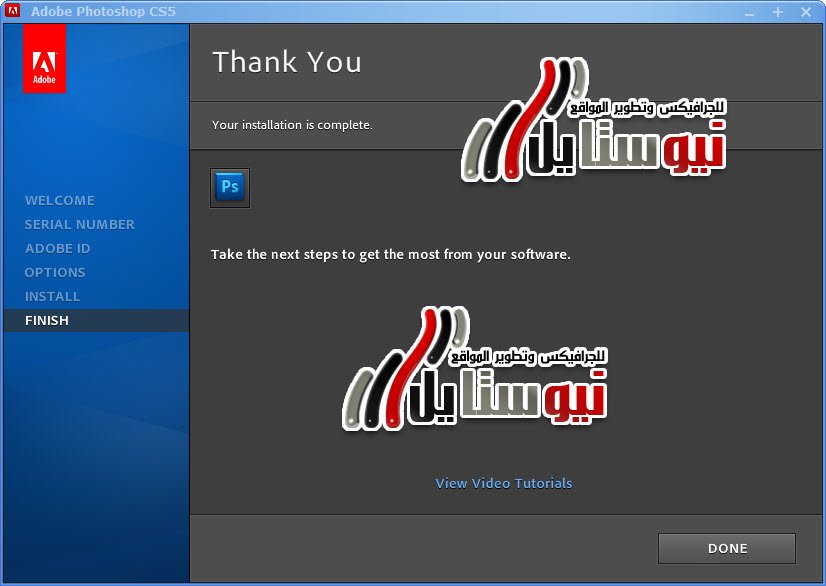Select the INSTALL step in sidebar

click(53, 296)
